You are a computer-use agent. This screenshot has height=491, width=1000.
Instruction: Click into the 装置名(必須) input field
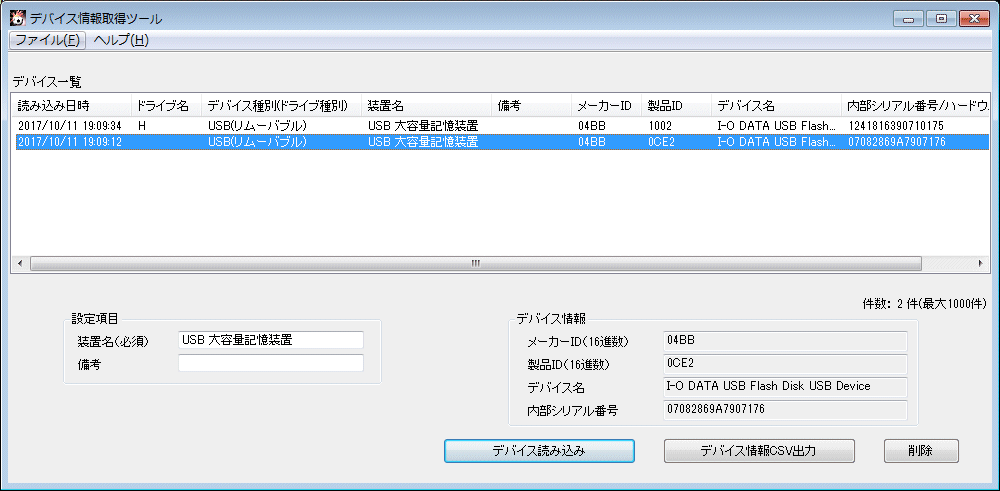(x=271, y=340)
